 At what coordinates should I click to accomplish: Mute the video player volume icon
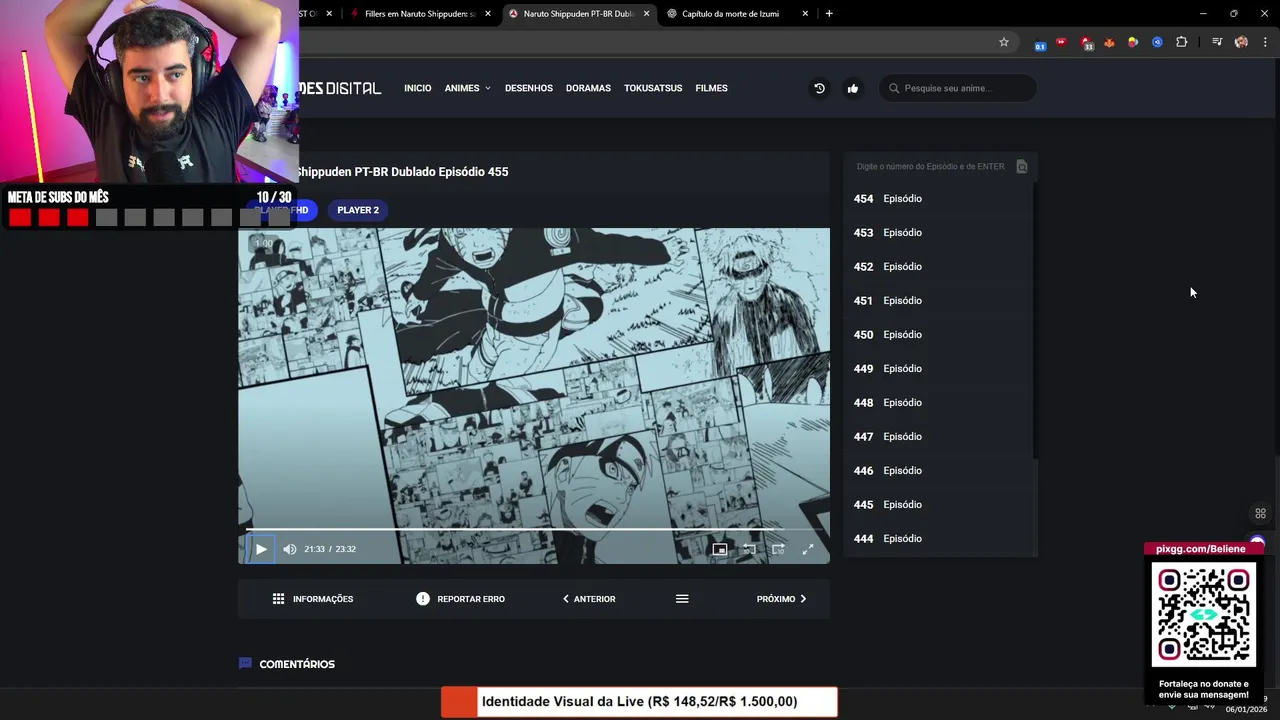[290, 549]
